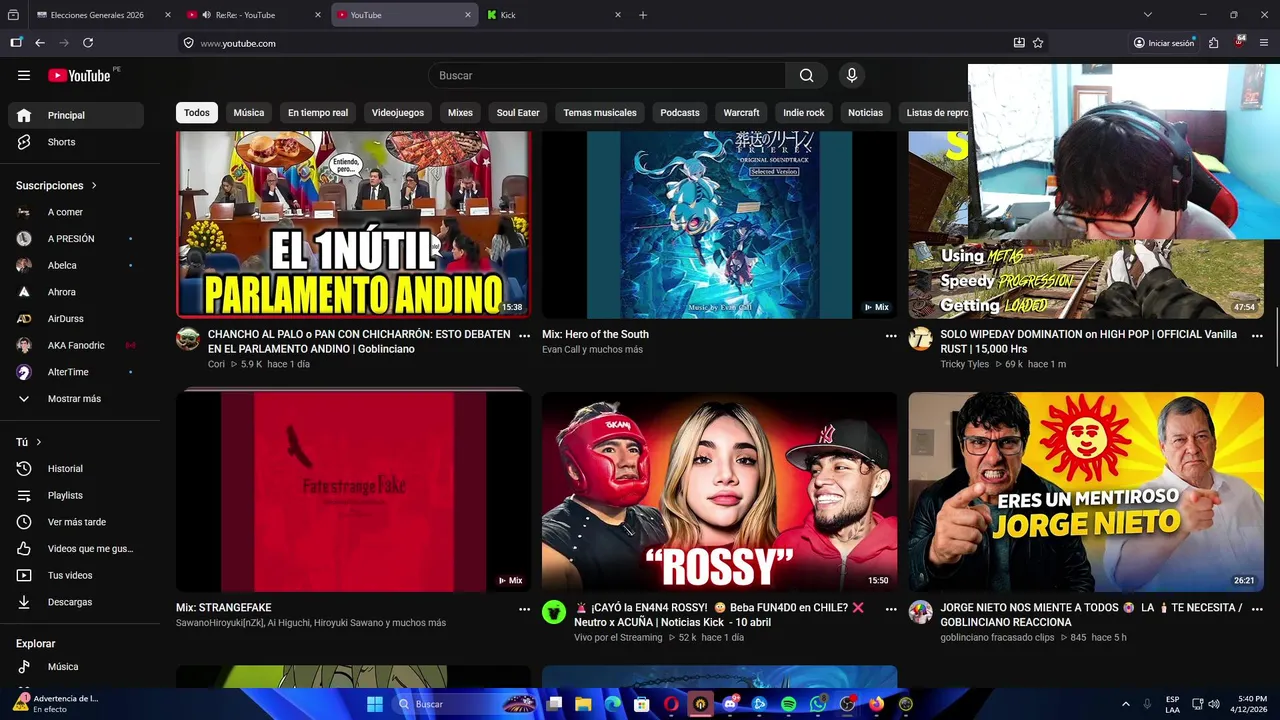Open File Explorer from the taskbar

pyautogui.click(x=583, y=704)
